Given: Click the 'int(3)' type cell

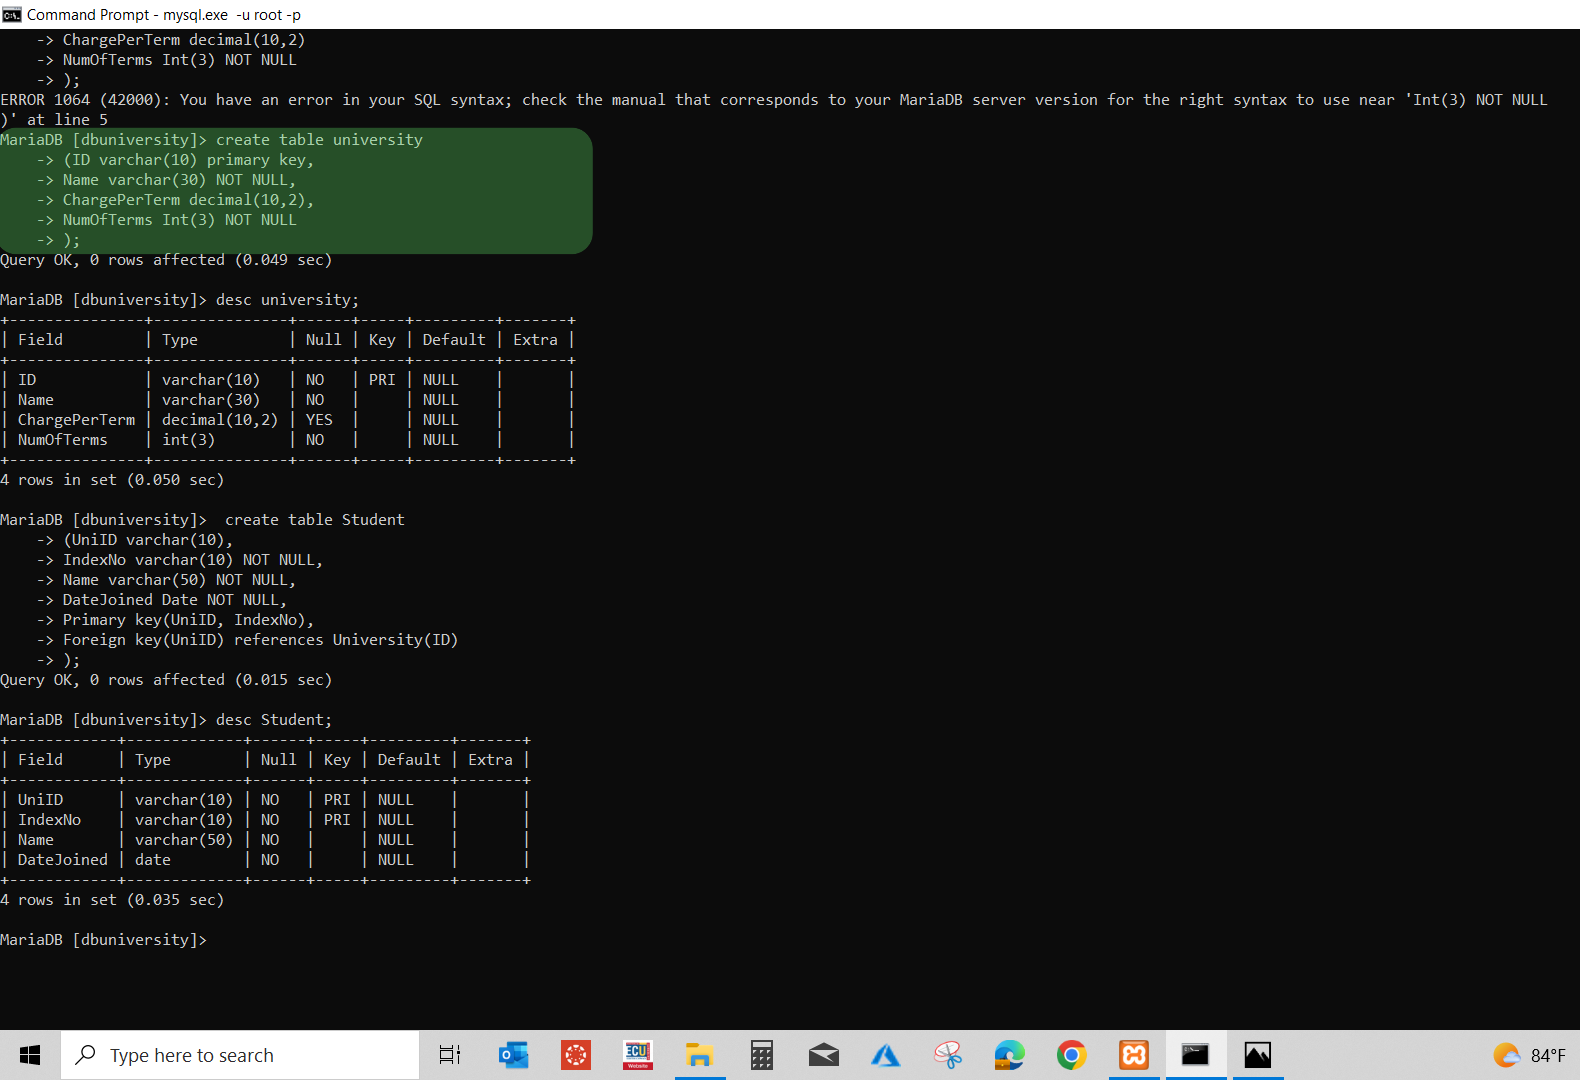Looking at the screenshot, I should click(188, 440).
